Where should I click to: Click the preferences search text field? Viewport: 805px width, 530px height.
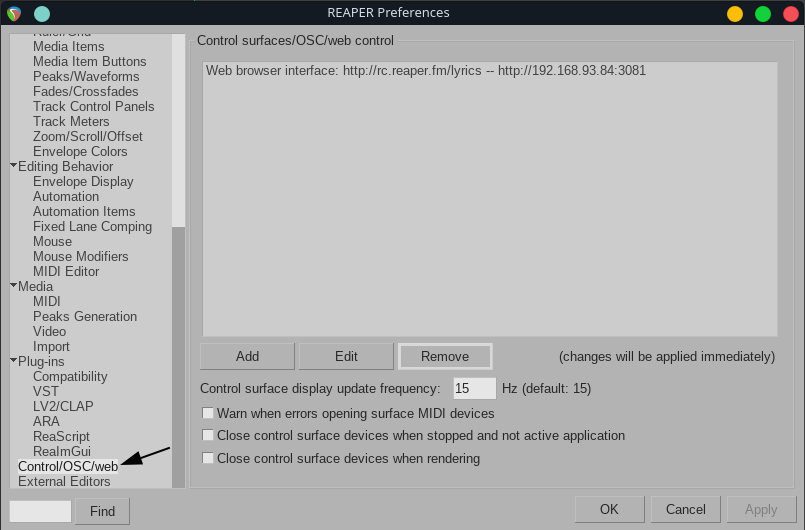pyautogui.click(x=40, y=511)
